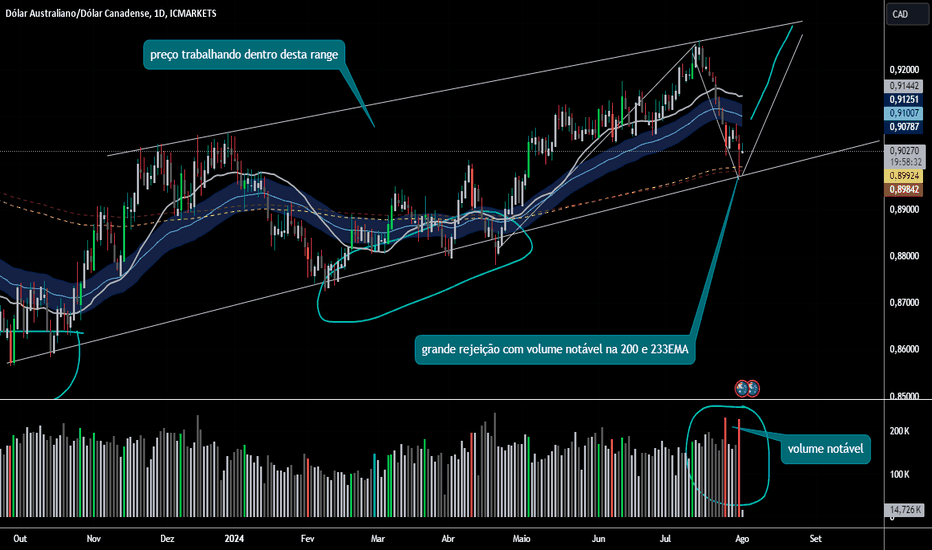Select the 'preço trabalhando dentro desta range' callout
932x550 pixels.
point(244,55)
